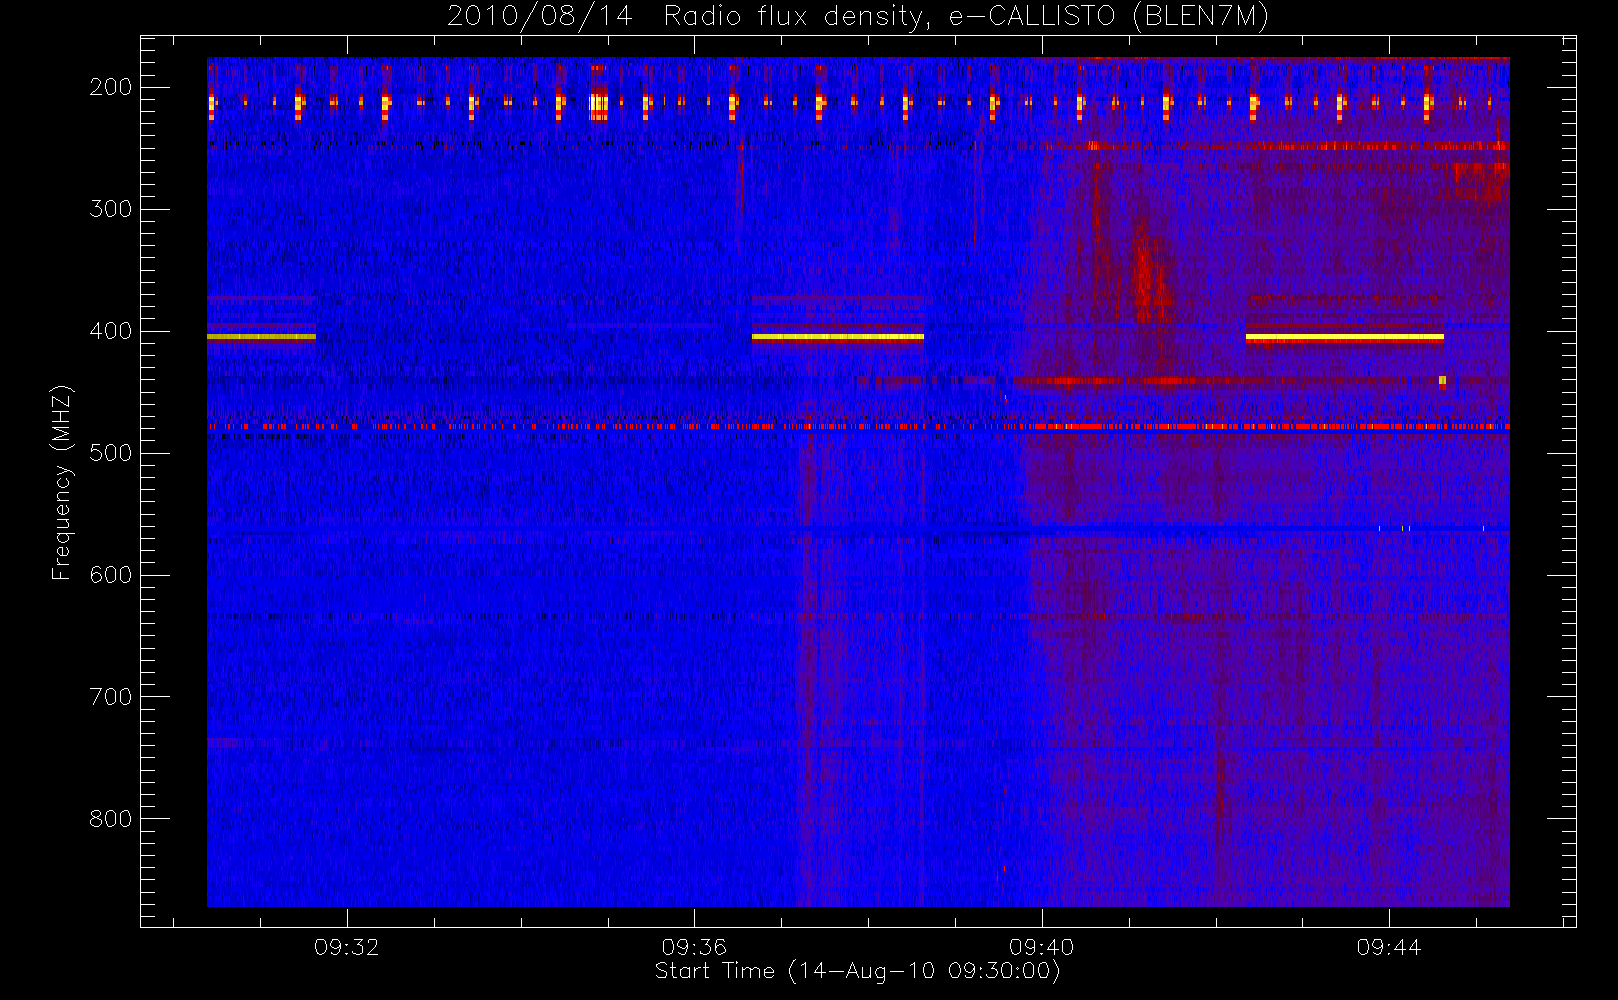The width and height of the screenshot is (1618, 1000).
Task: Click the yellow 400 MHz band near 09:37
Action: (x=838, y=337)
